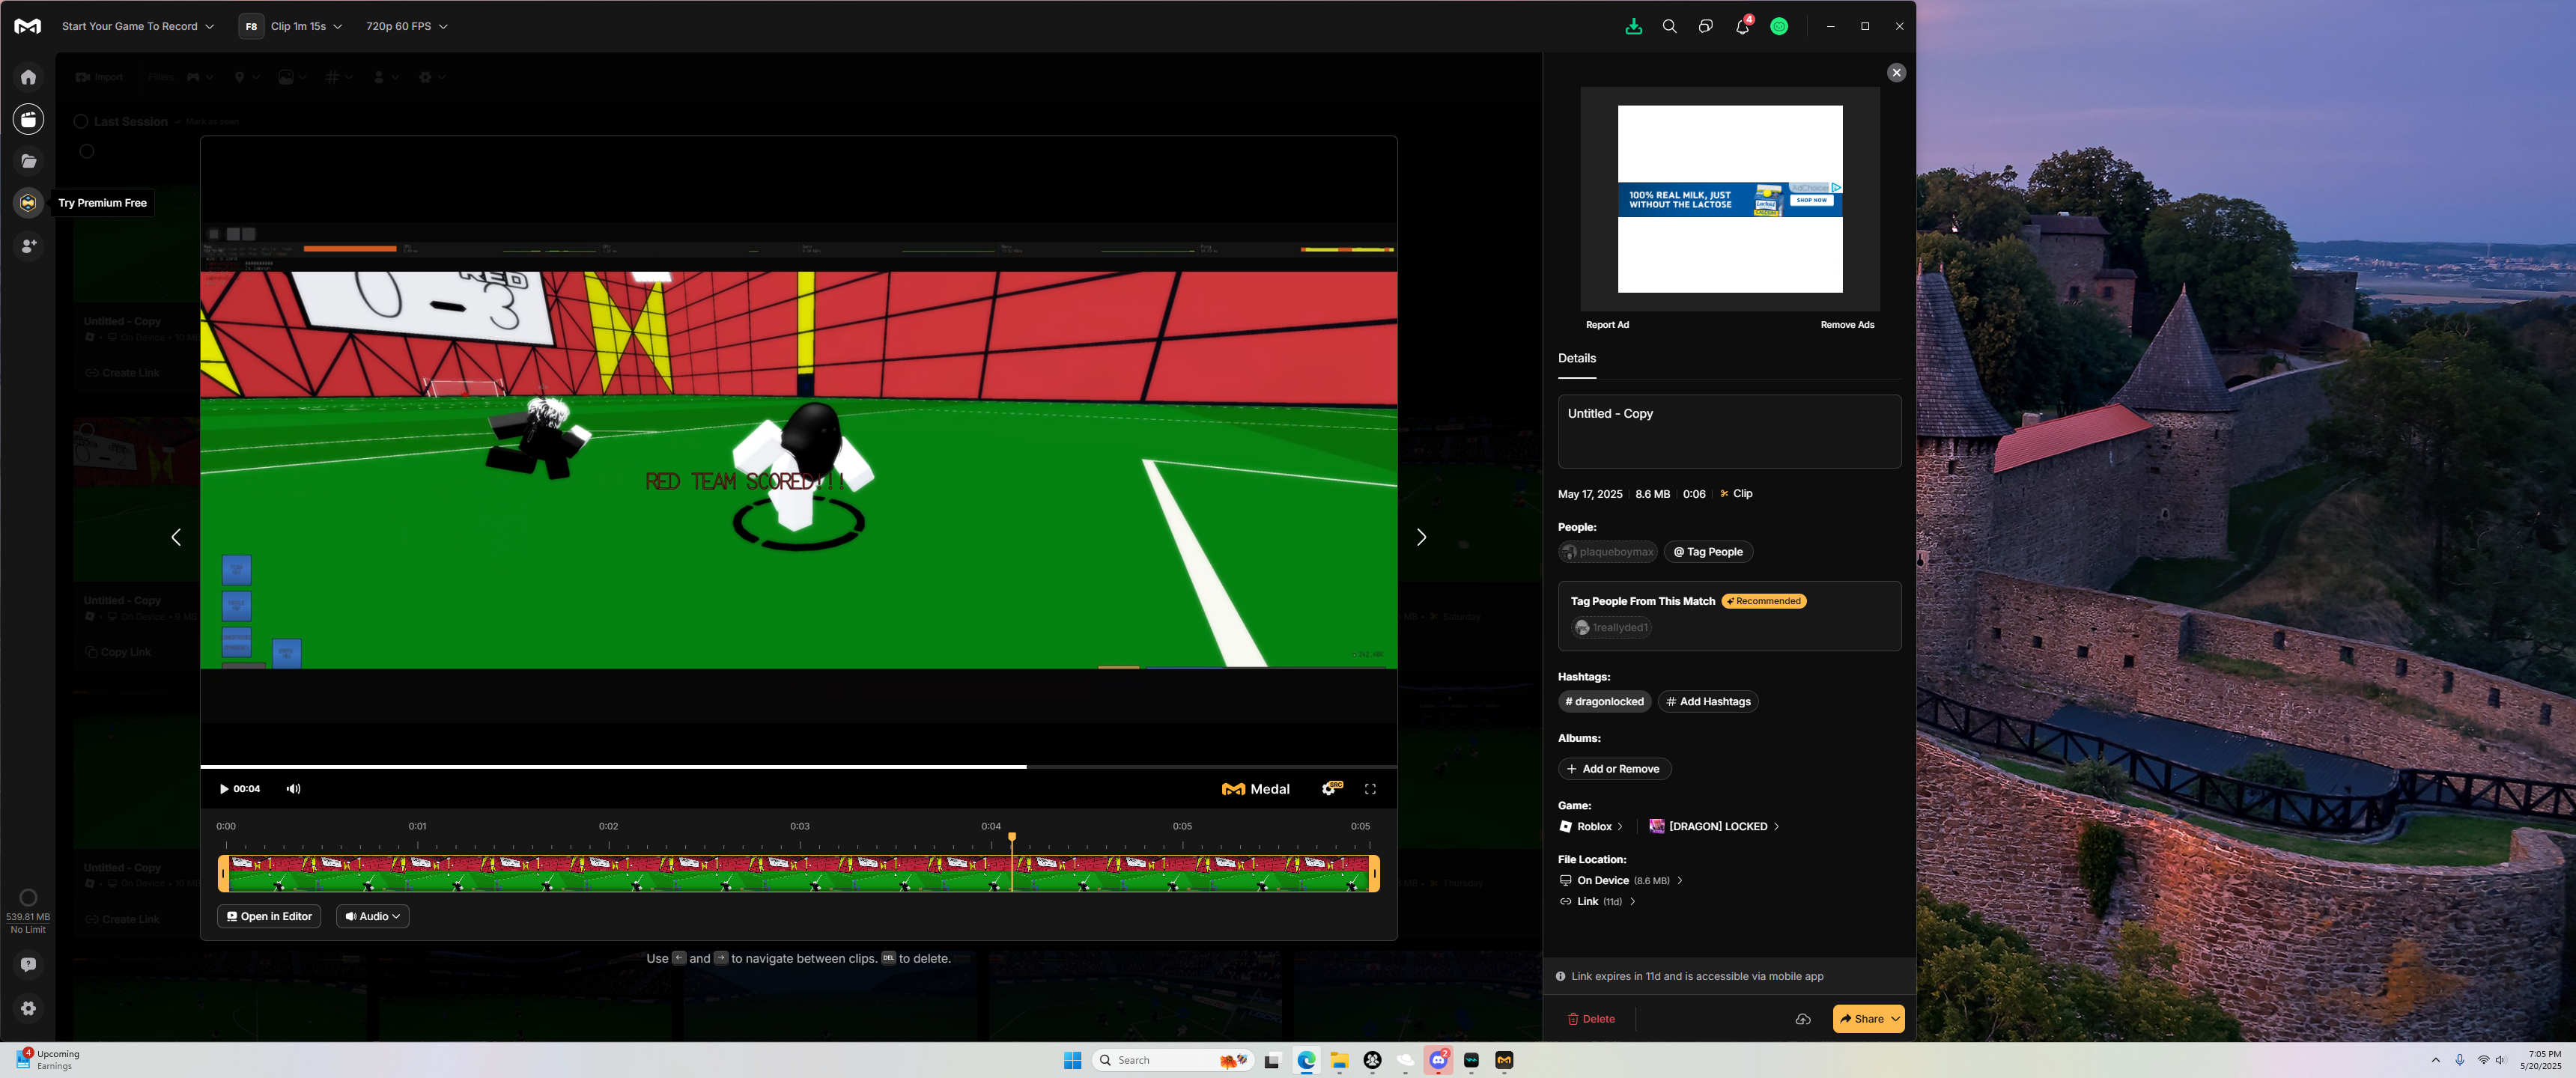This screenshot has height=1078, width=2576.
Task: Click the right trim handle on timeline
Action: 1374,874
